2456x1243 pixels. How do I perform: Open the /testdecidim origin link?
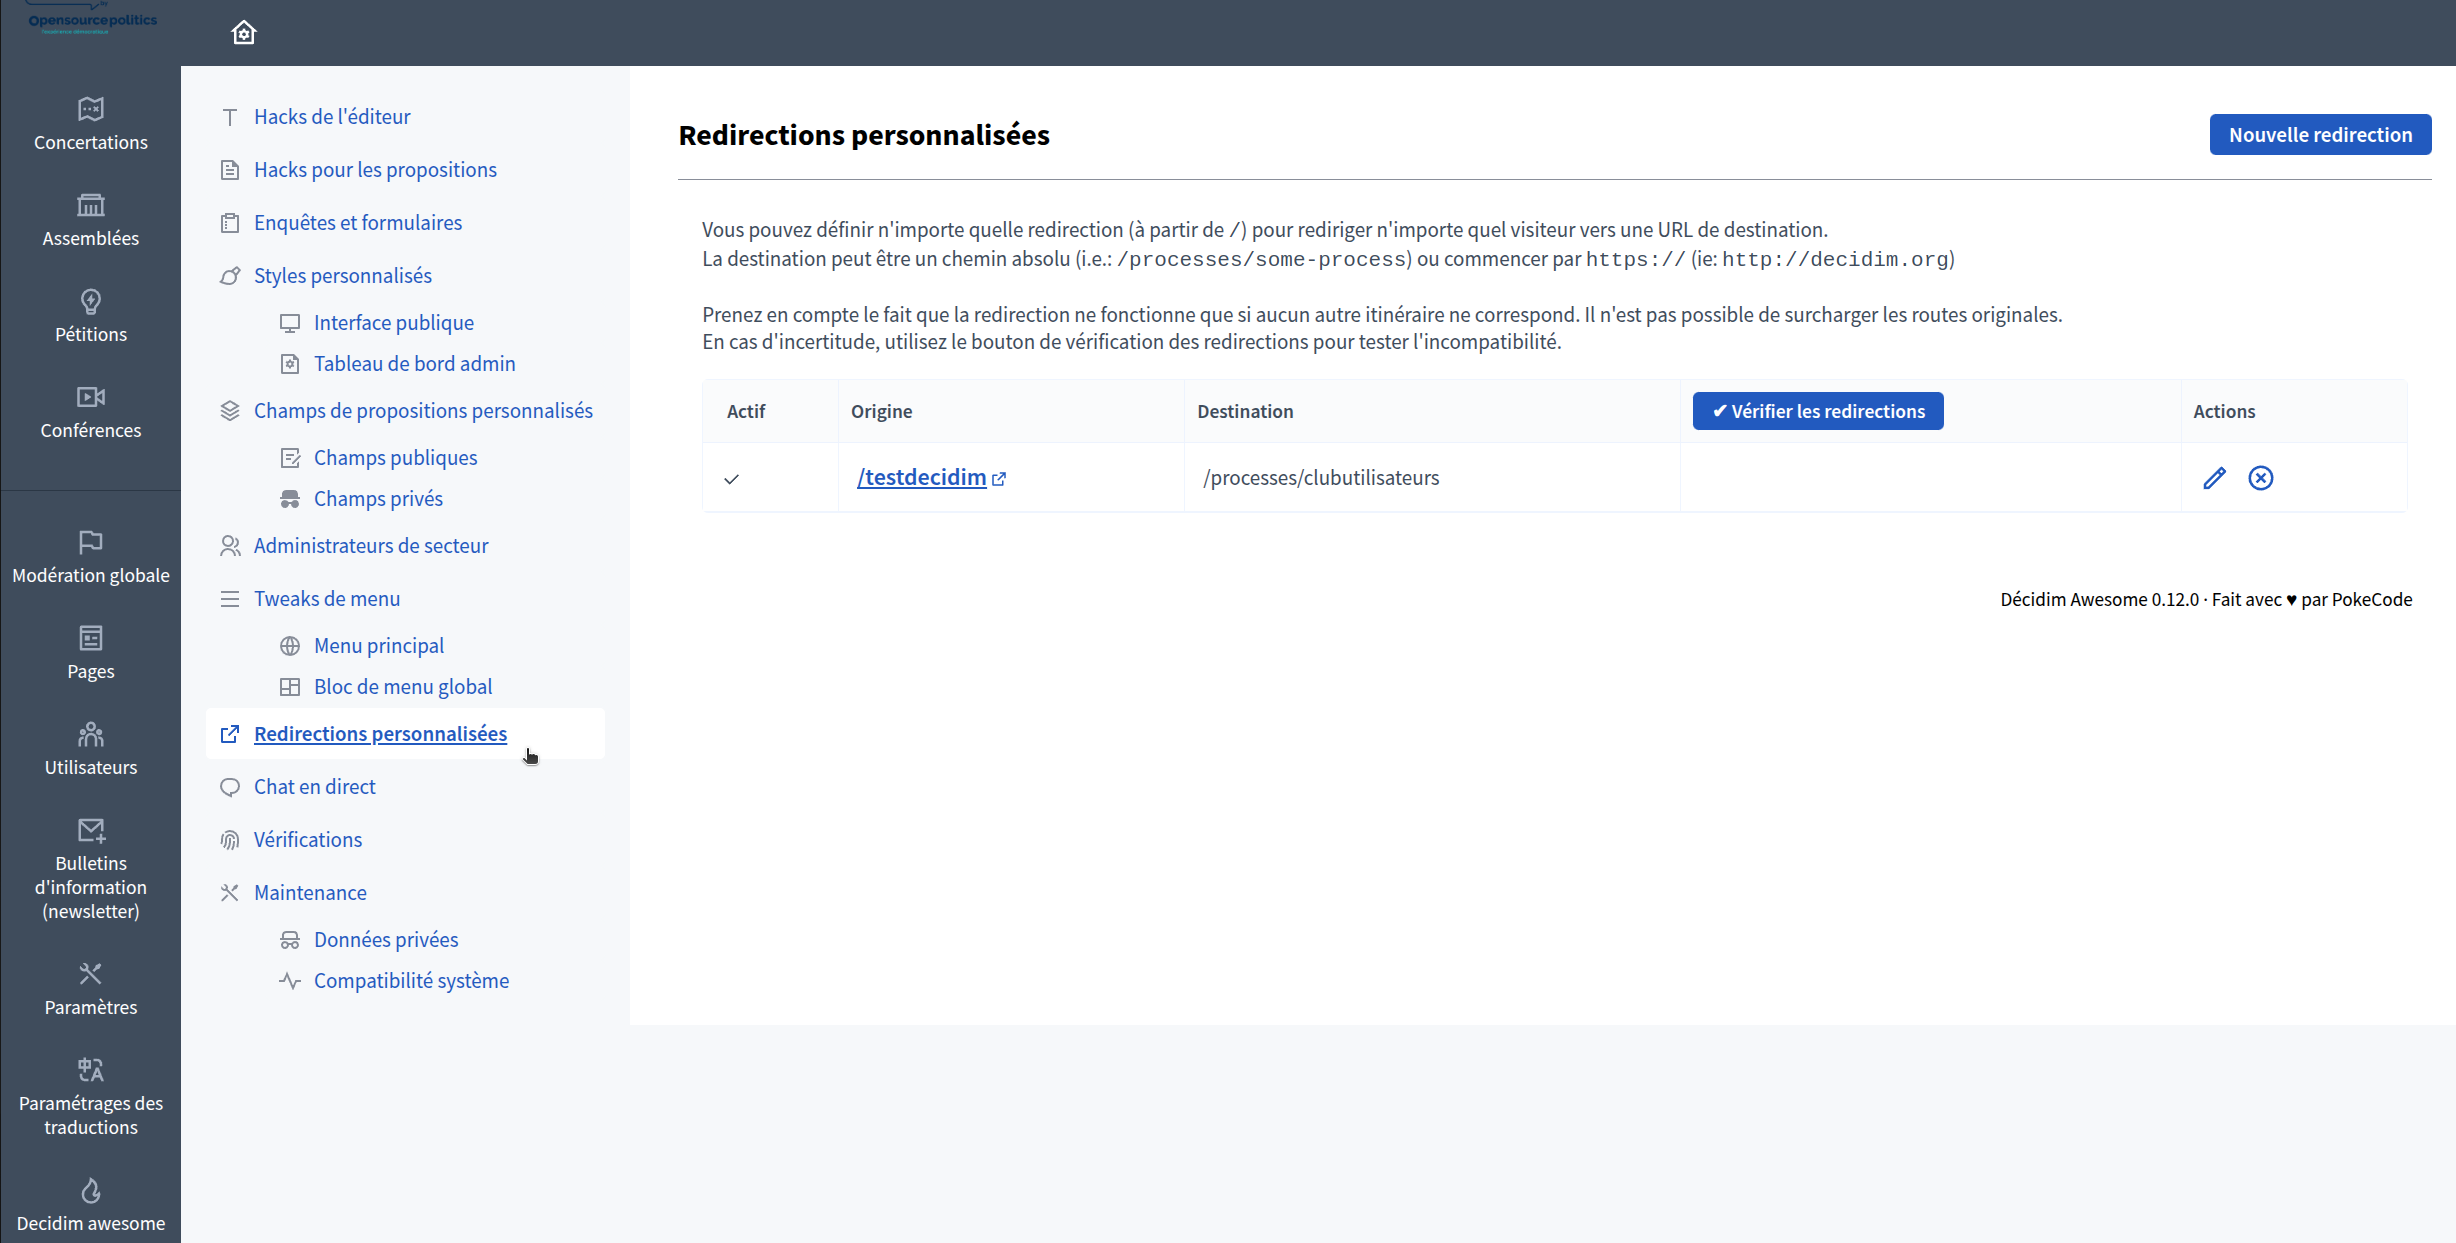[921, 478]
